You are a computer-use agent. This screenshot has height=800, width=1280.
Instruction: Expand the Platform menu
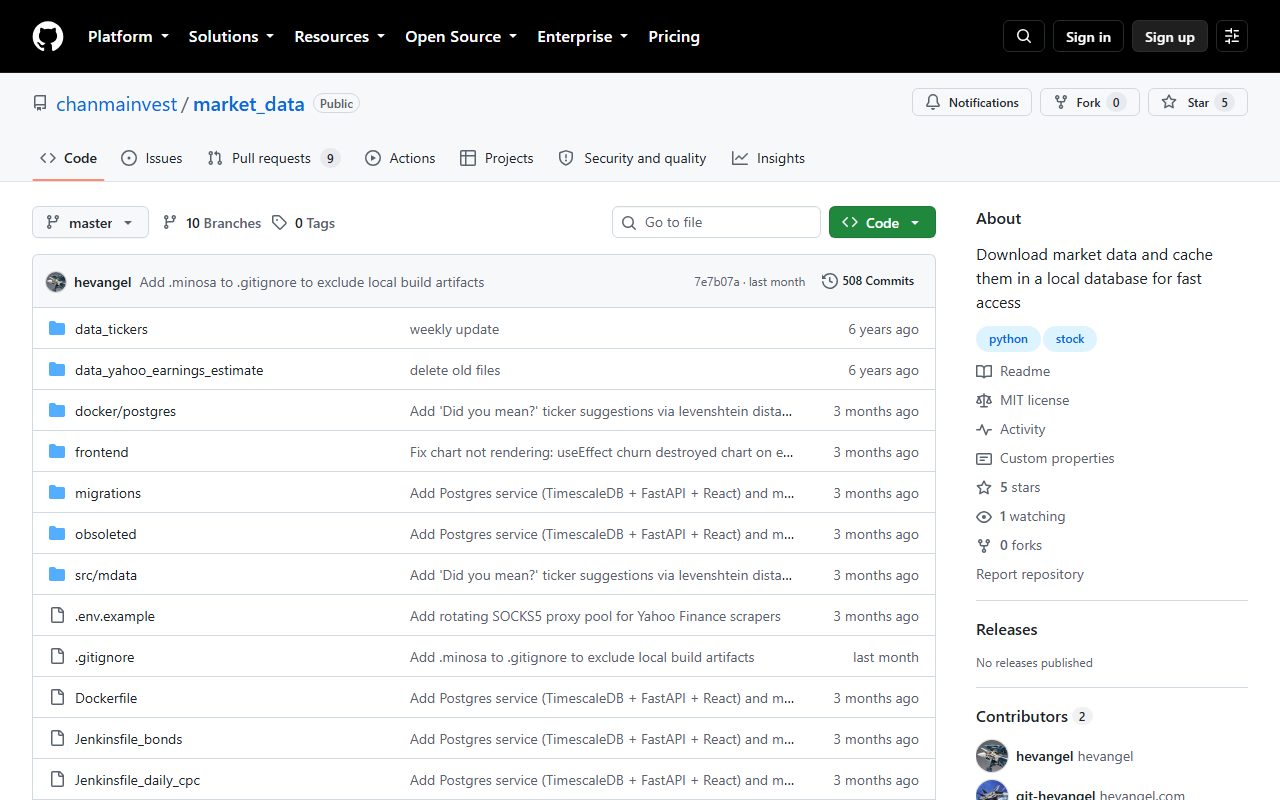tap(128, 37)
